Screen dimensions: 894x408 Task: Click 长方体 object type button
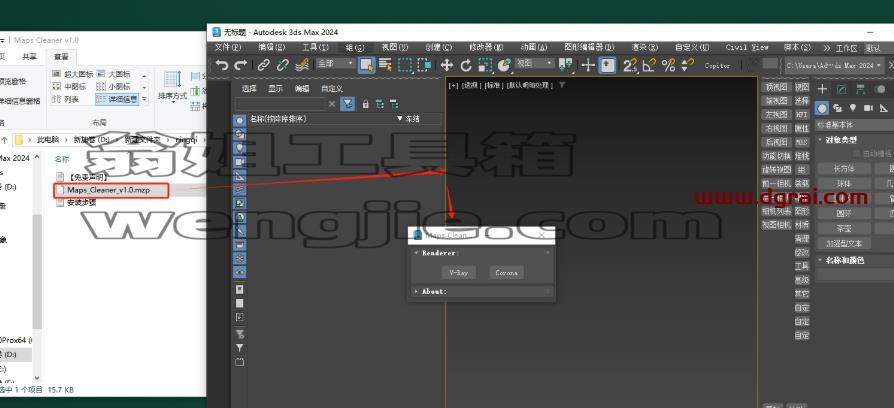[x=844, y=169]
